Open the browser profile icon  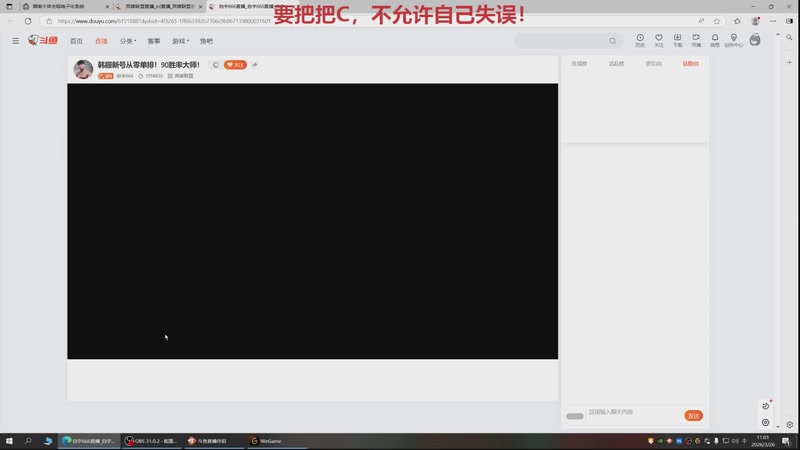[756, 21]
